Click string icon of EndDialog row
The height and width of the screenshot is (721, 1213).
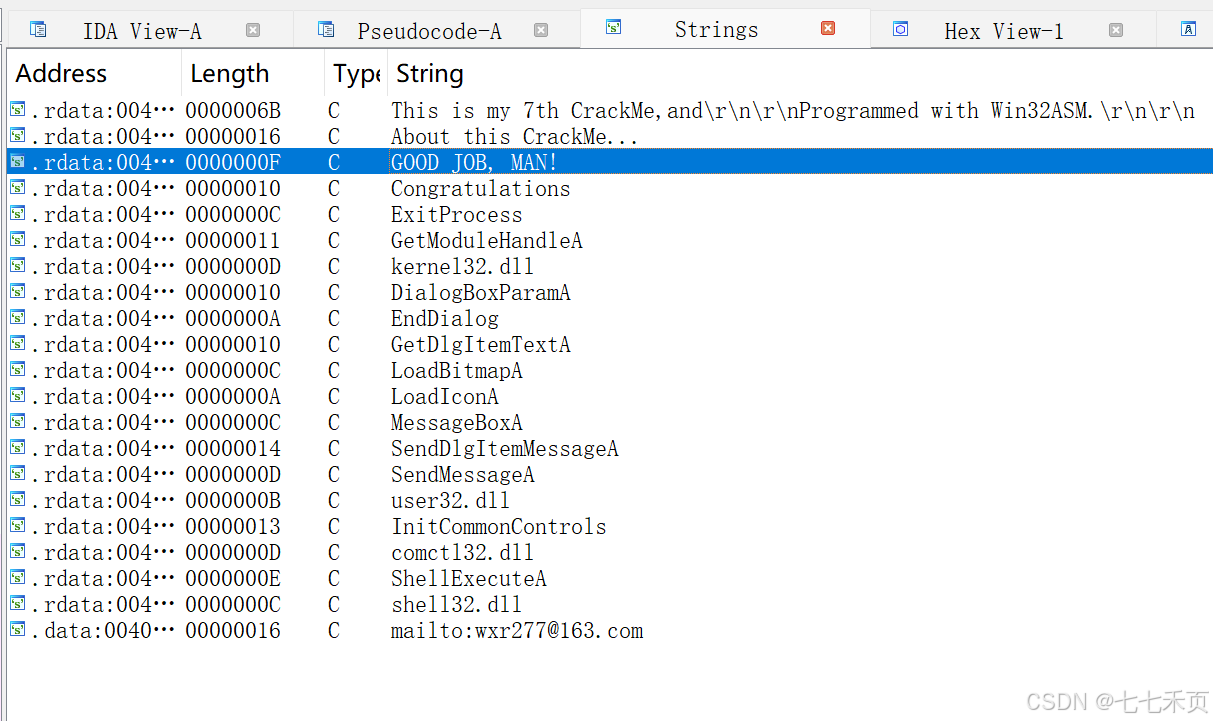[17, 317]
